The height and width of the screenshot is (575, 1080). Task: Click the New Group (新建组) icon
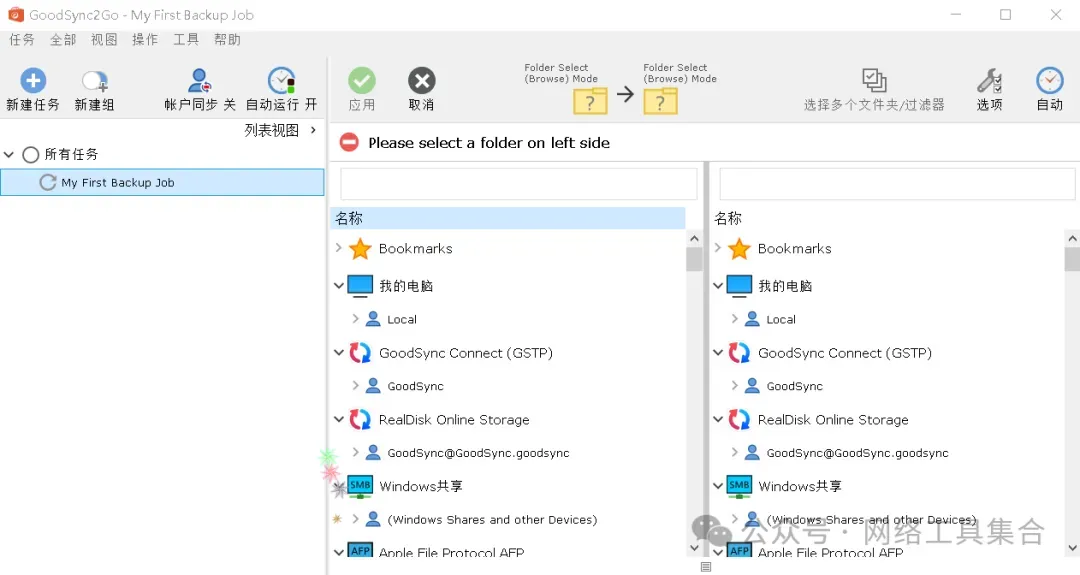pos(94,81)
